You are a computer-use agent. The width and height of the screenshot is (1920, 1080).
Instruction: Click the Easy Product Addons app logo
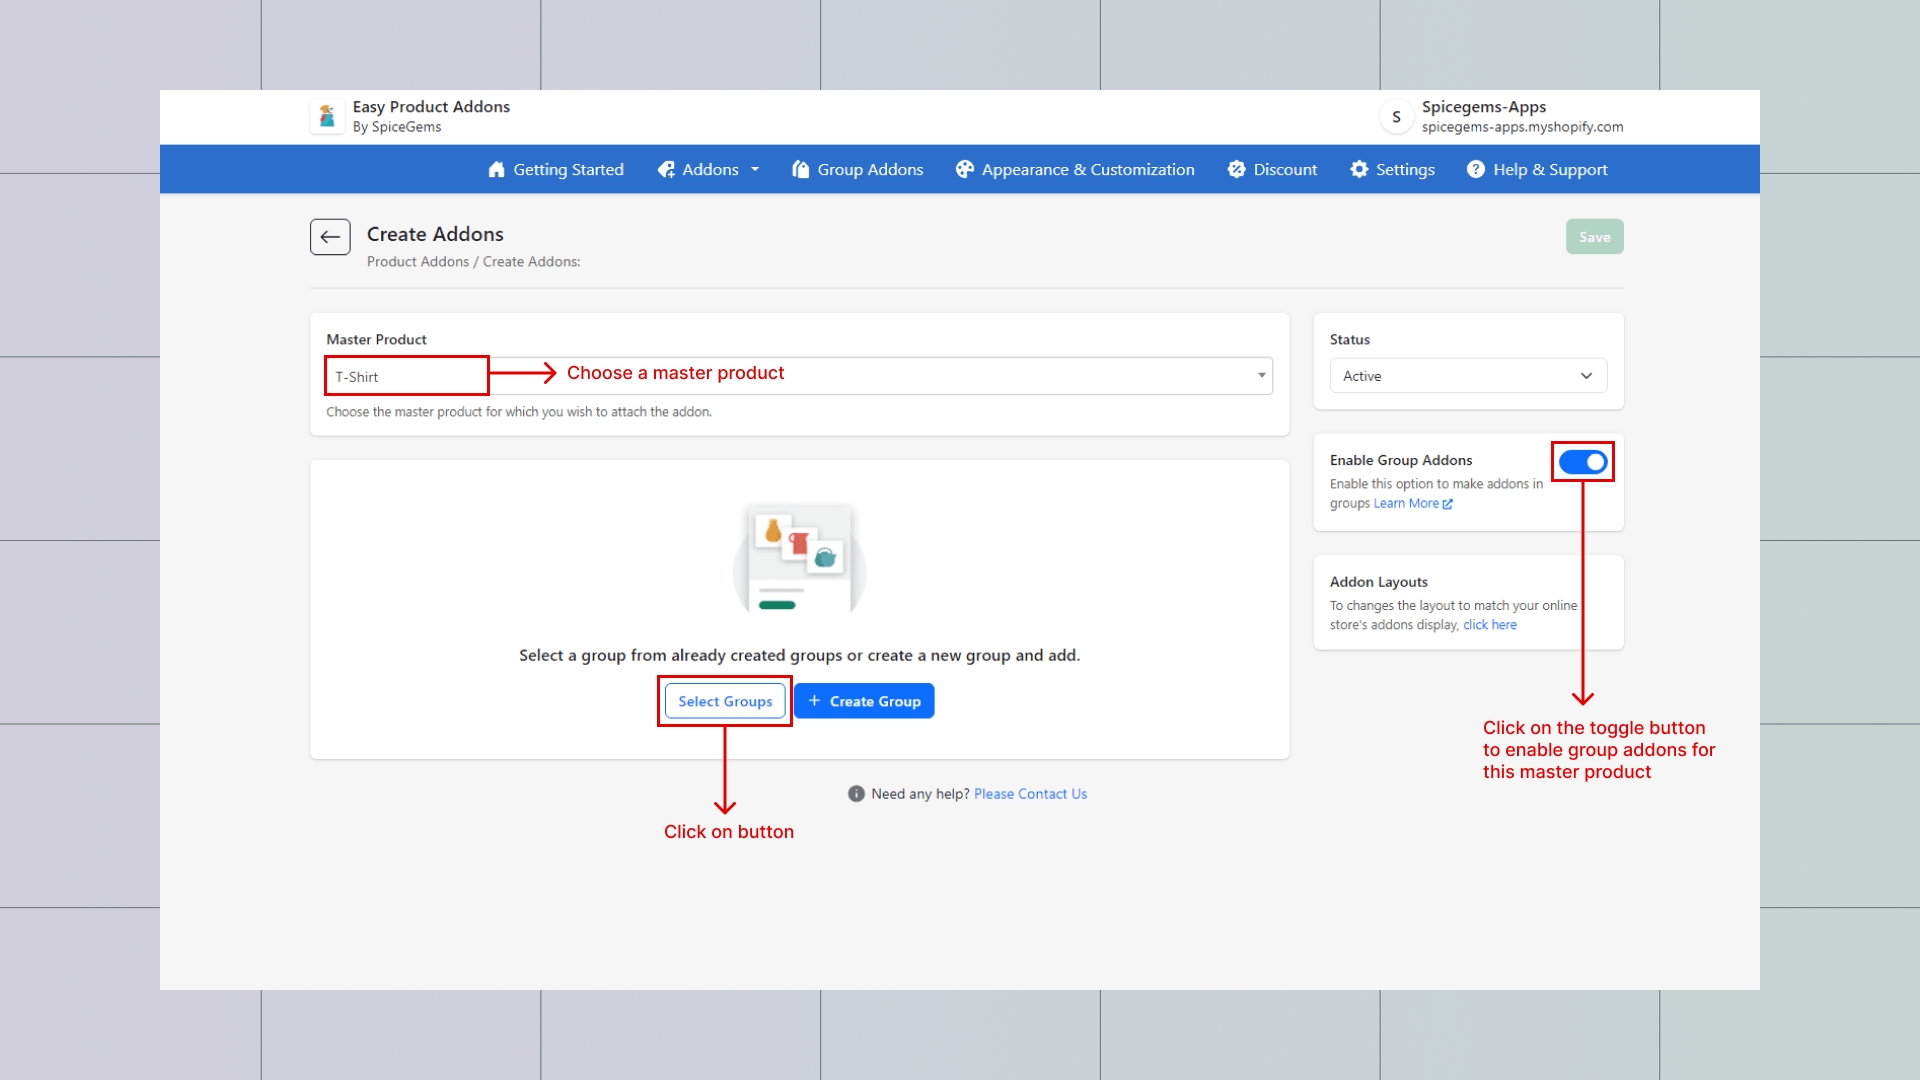pos(327,117)
